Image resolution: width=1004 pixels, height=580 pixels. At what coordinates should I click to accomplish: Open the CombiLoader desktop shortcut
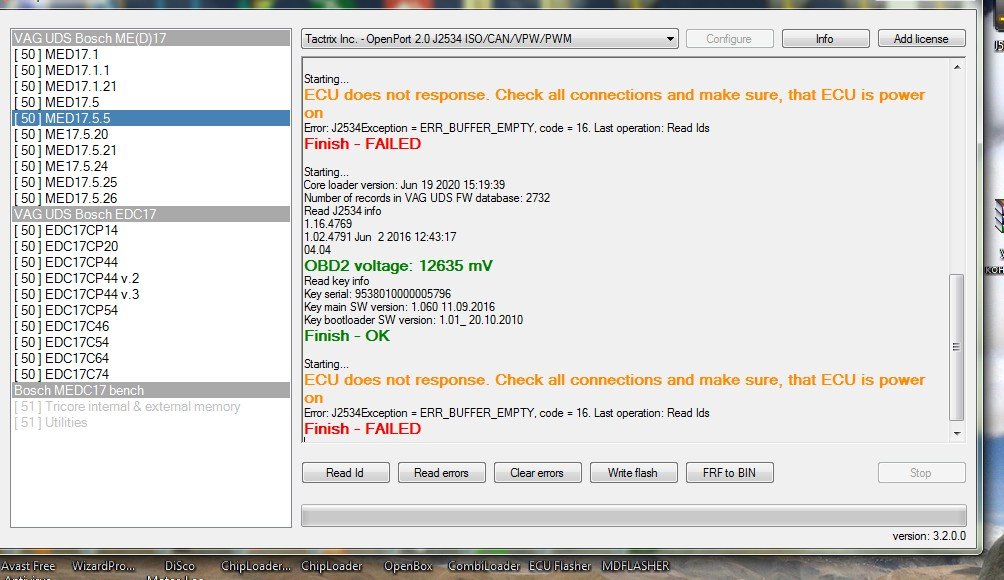[483, 566]
